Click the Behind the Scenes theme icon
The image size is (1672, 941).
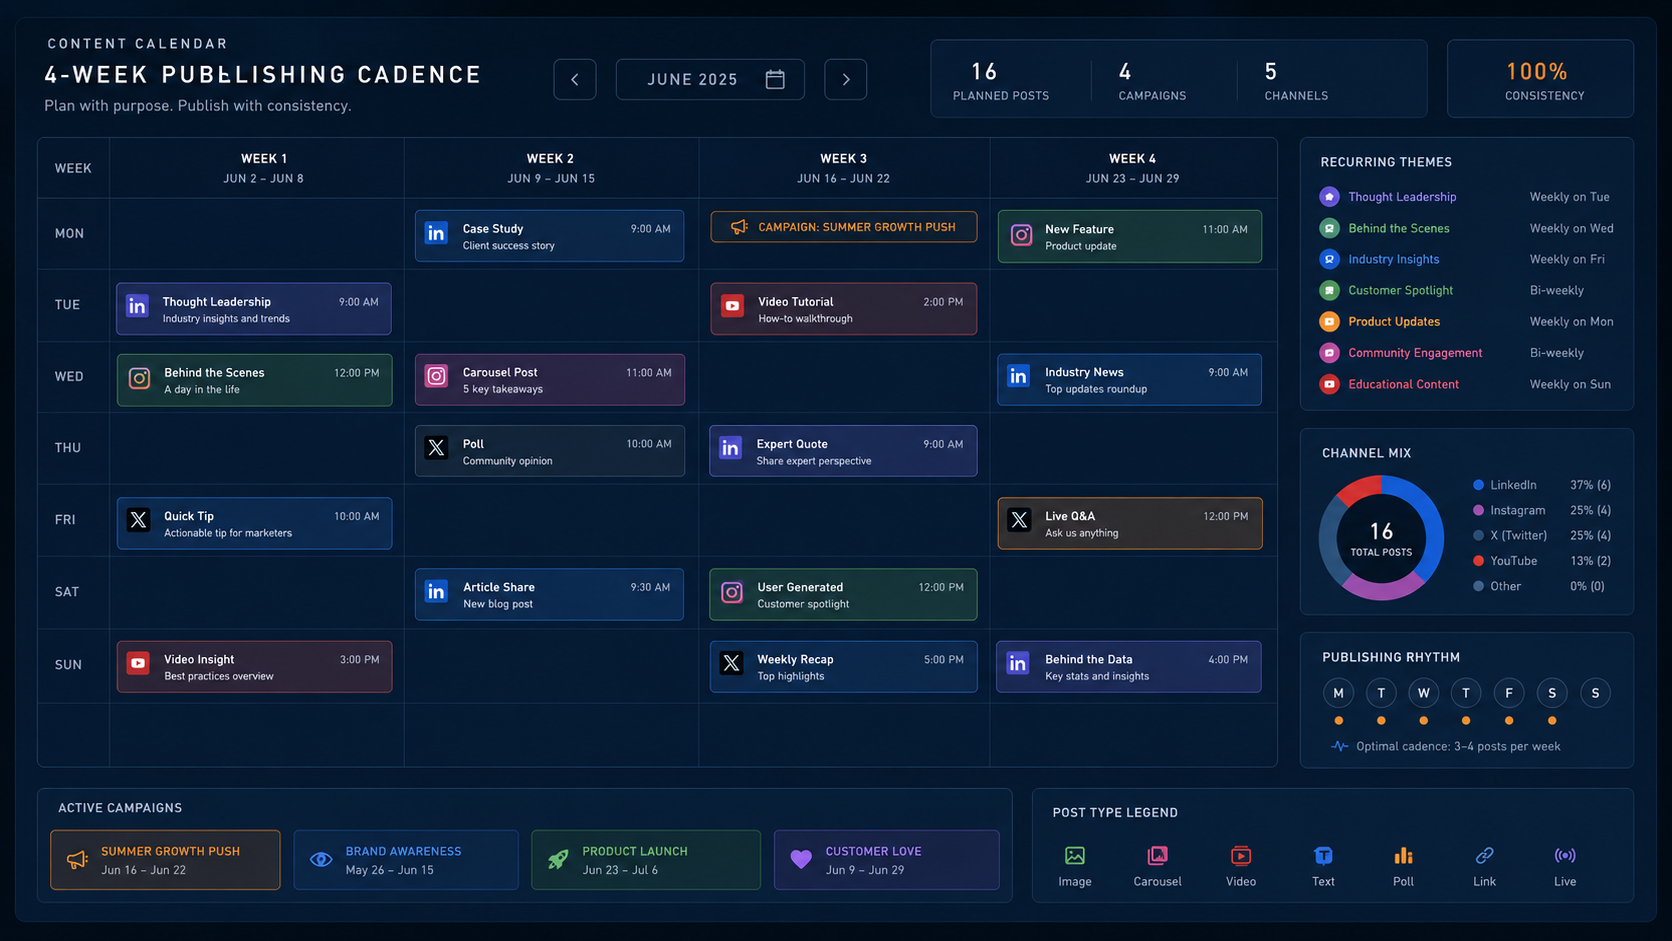[1329, 228]
